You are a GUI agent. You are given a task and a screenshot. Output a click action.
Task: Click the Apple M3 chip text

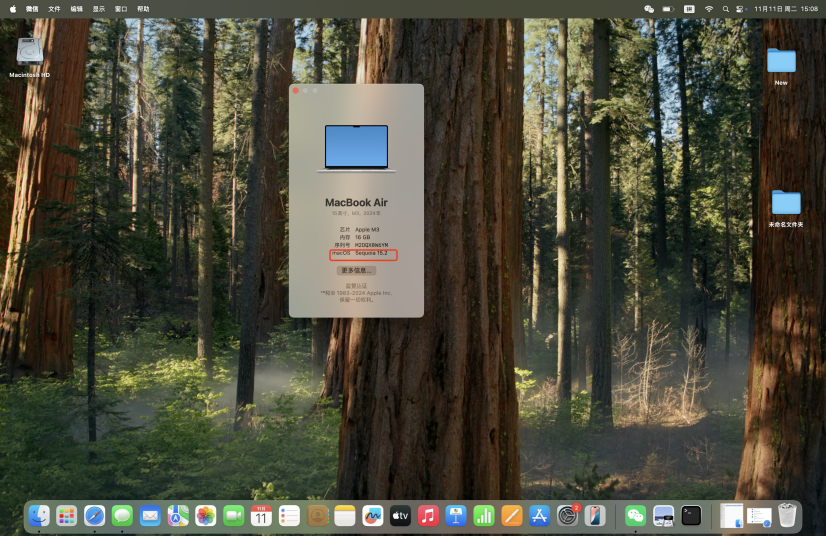[x=367, y=229]
